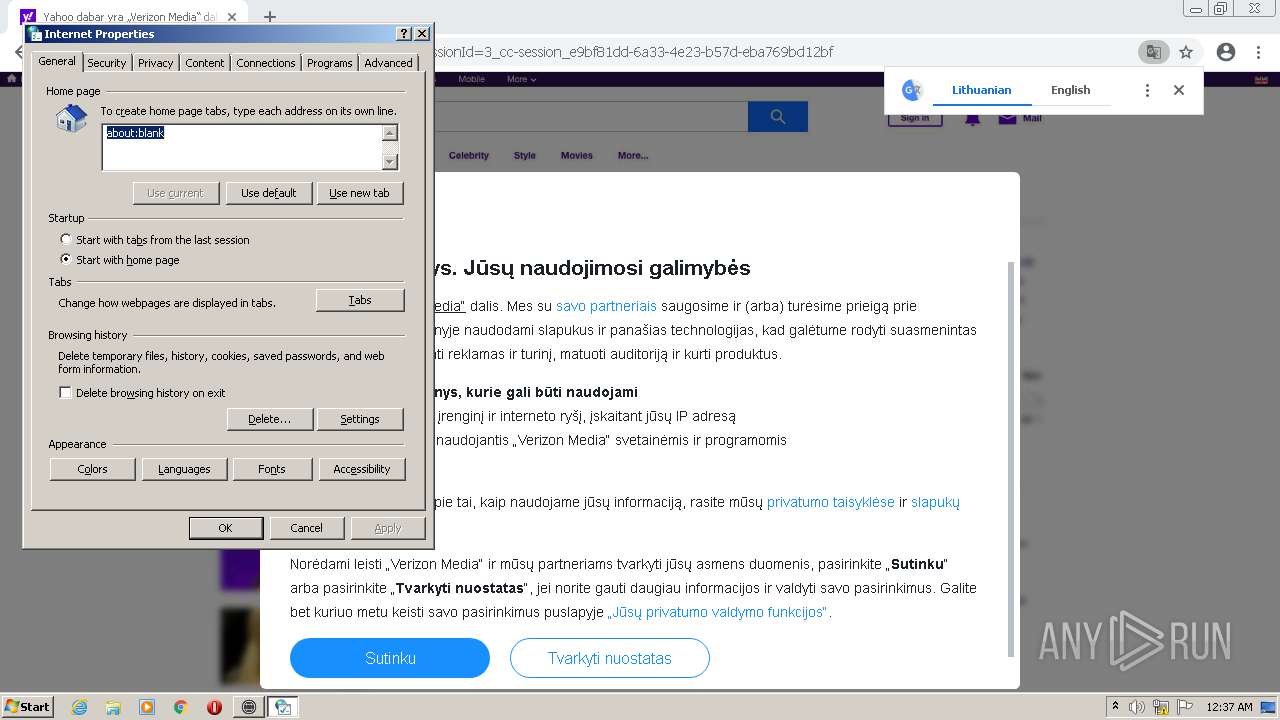Click Use default button

click(269, 193)
